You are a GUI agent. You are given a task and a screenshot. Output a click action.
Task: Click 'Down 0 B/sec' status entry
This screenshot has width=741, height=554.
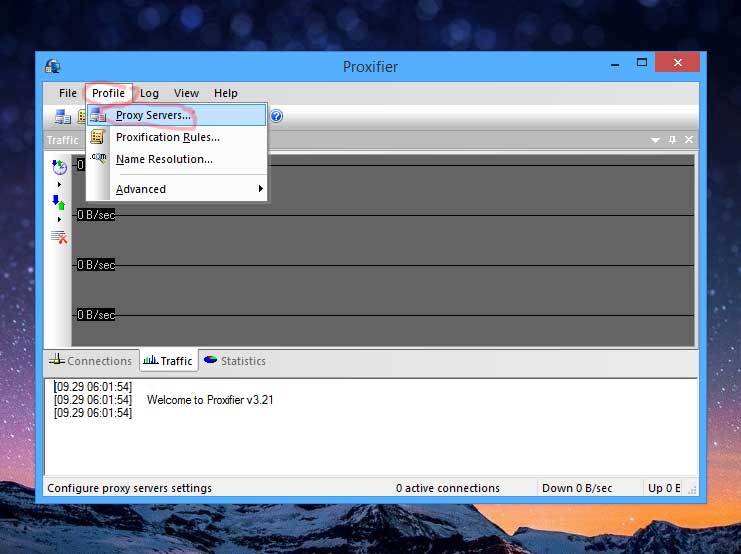[577, 488]
